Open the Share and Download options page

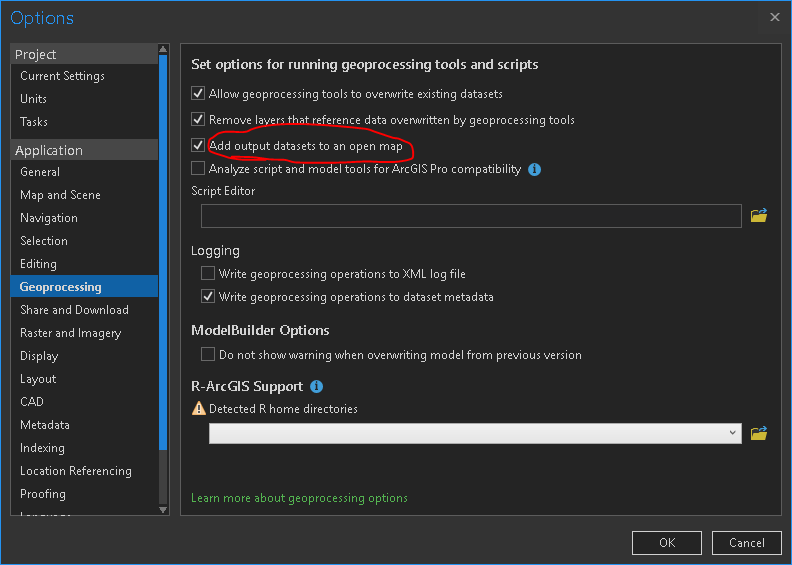click(74, 310)
